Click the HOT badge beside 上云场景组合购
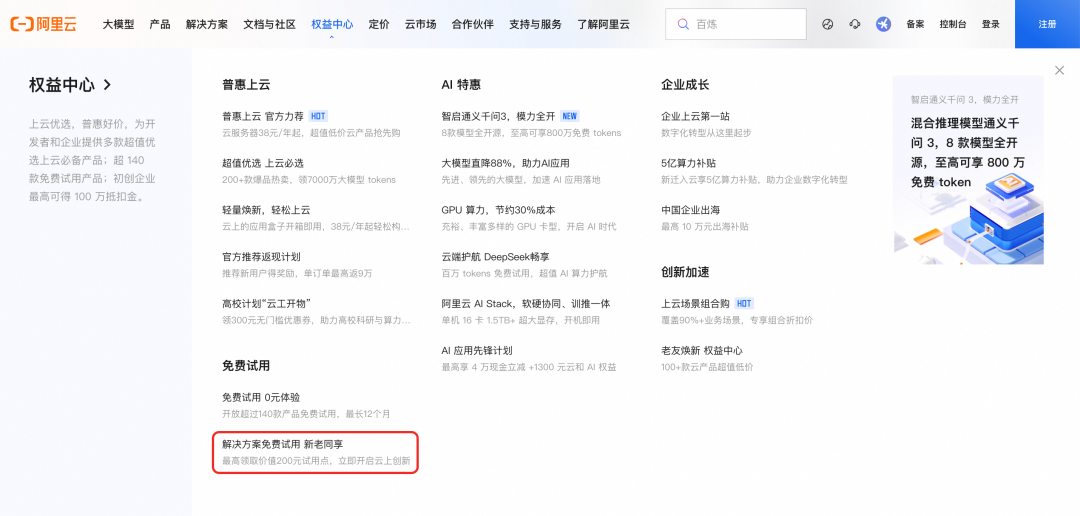 pyautogui.click(x=744, y=304)
